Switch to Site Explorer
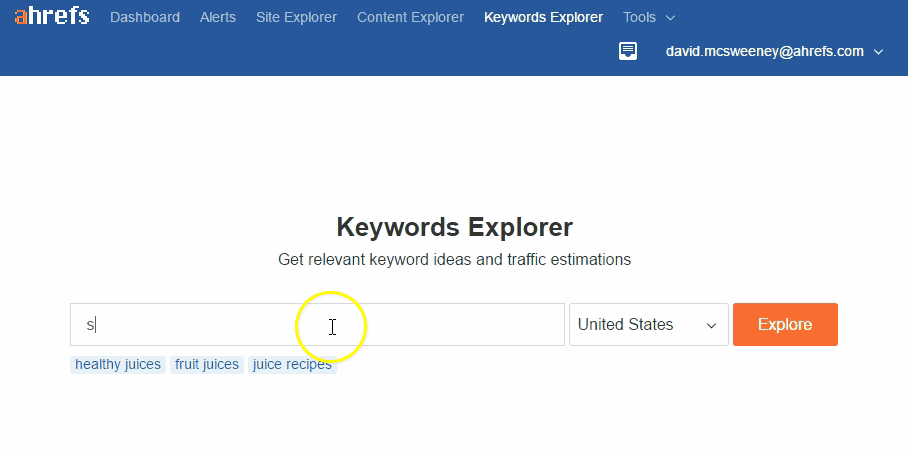 (296, 17)
